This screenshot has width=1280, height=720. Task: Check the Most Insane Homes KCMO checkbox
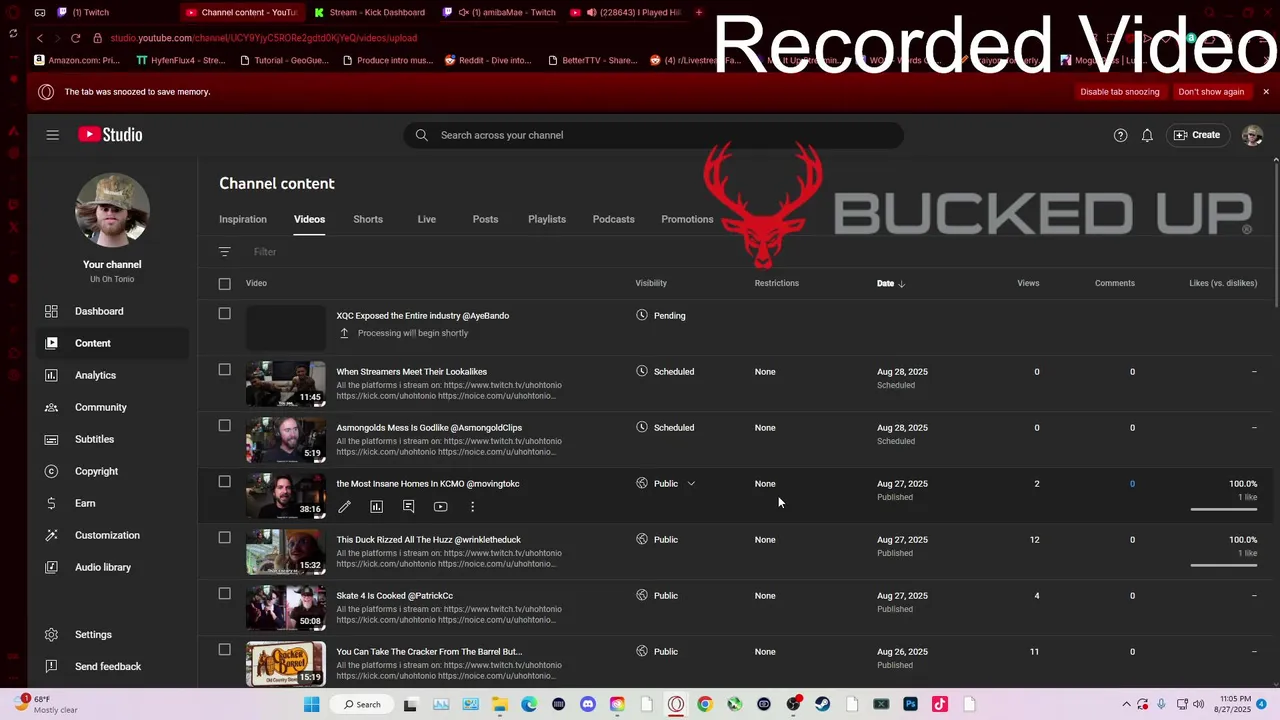coord(224,481)
